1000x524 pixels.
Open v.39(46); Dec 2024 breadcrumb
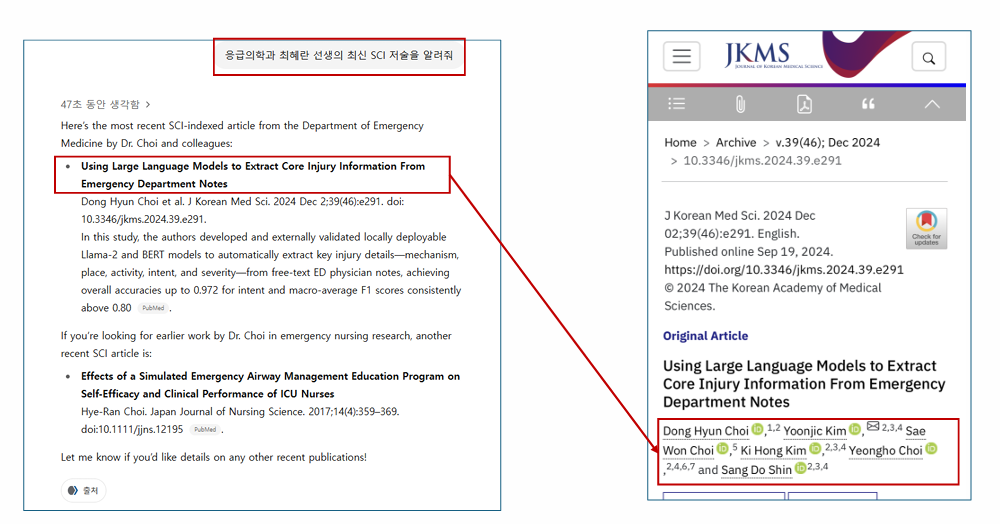827,142
